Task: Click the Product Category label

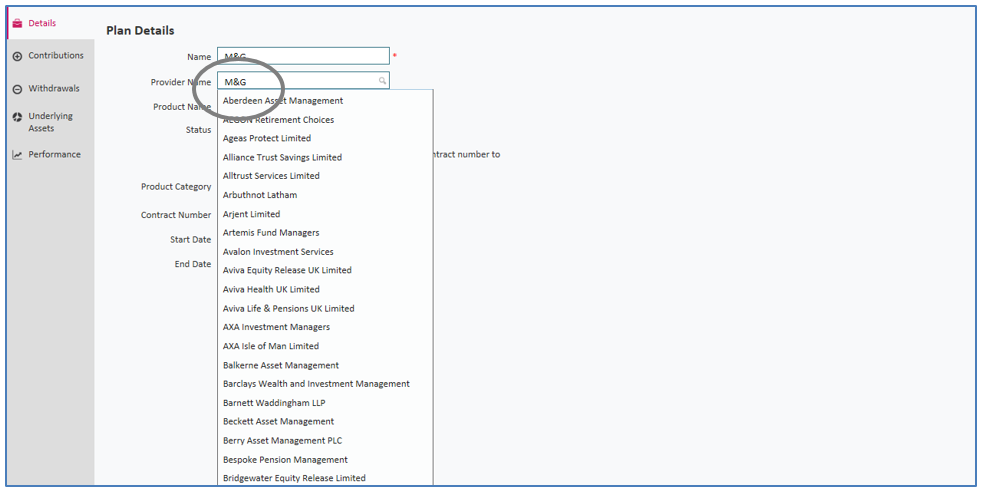Action: (176, 187)
